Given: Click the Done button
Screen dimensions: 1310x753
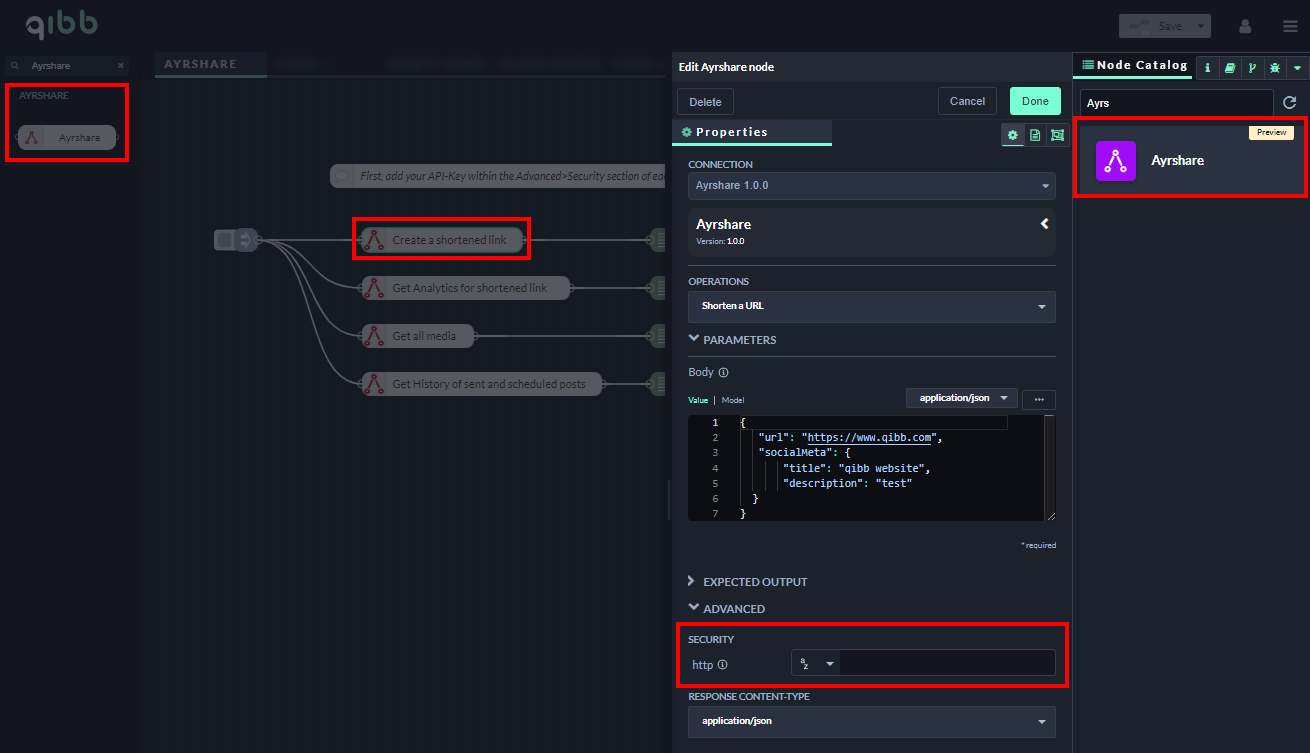Looking at the screenshot, I should tap(1035, 101).
